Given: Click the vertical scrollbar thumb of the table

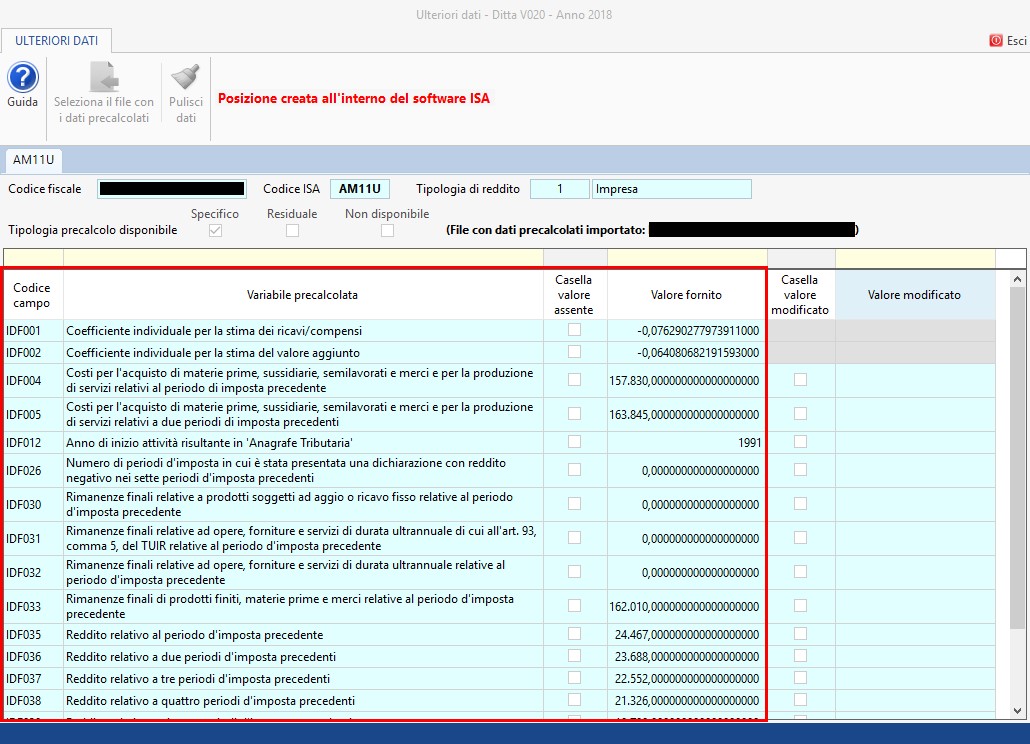Looking at the screenshot, I should click(x=1018, y=458).
